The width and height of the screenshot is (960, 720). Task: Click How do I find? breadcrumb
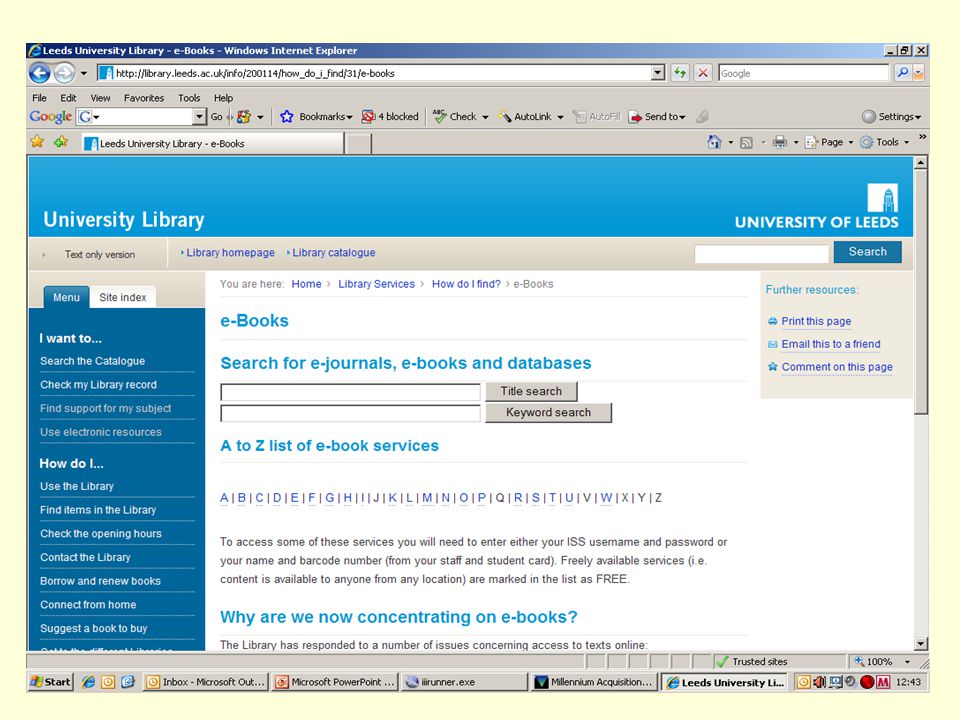[466, 284]
